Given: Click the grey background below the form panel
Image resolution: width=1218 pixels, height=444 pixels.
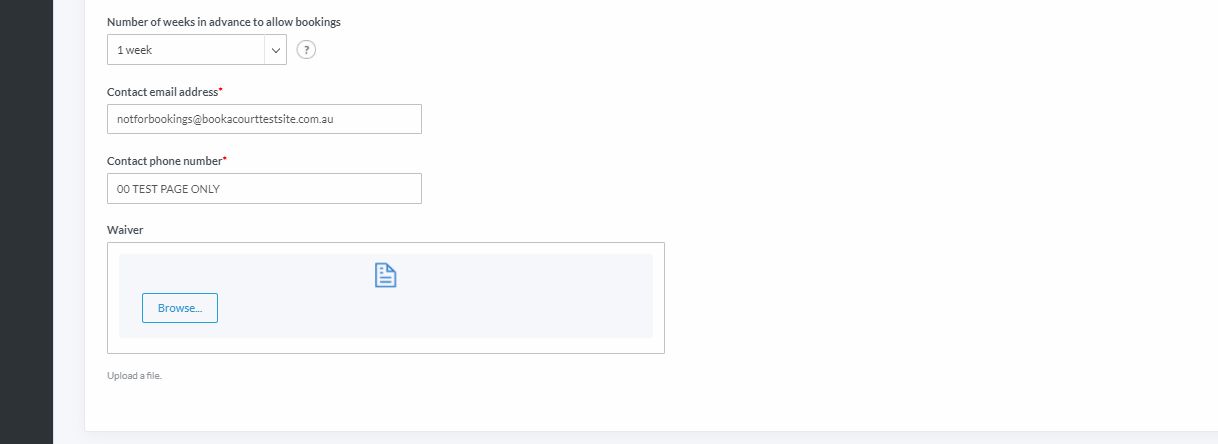Looking at the screenshot, I should pos(635,438).
